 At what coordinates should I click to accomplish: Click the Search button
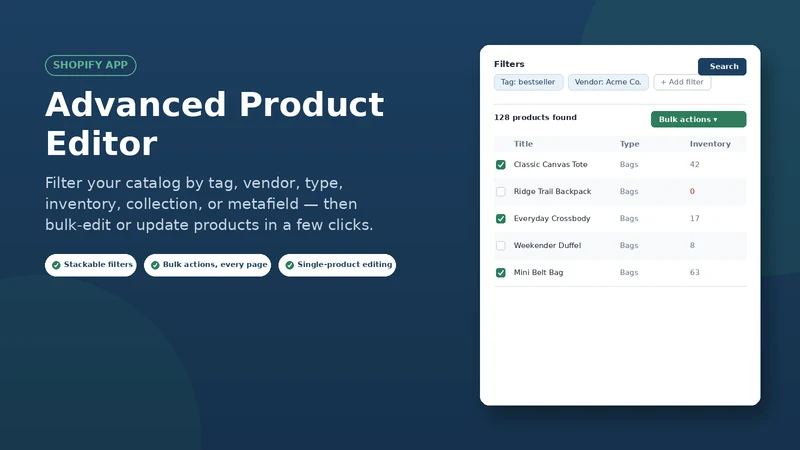[x=722, y=66]
